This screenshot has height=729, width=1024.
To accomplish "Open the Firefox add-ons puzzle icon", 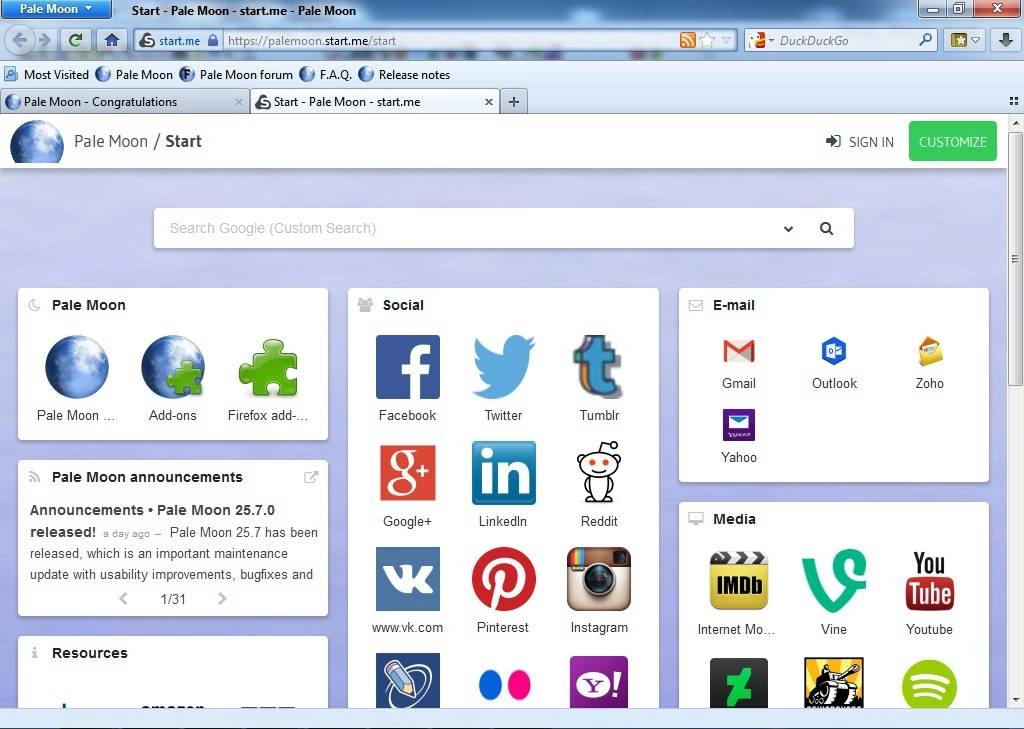I will pyautogui.click(x=268, y=367).
